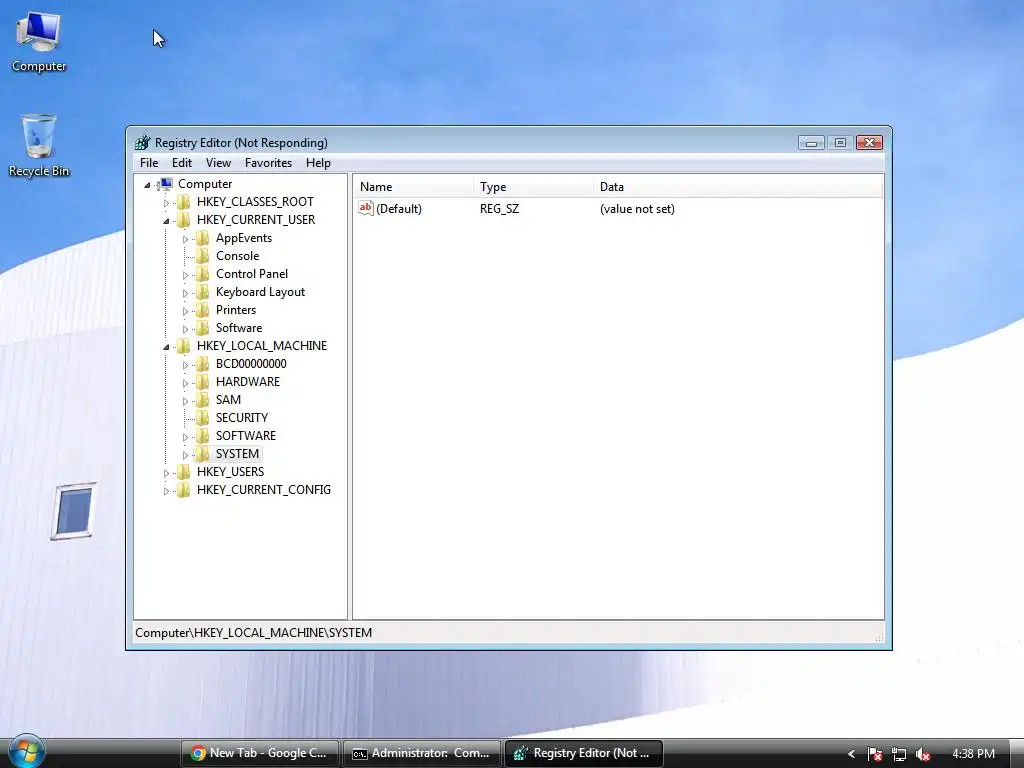Collapse HKEY_LOCAL_MACHINE arrow
Image resolution: width=1024 pixels, height=768 pixels.
pos(166,347)
